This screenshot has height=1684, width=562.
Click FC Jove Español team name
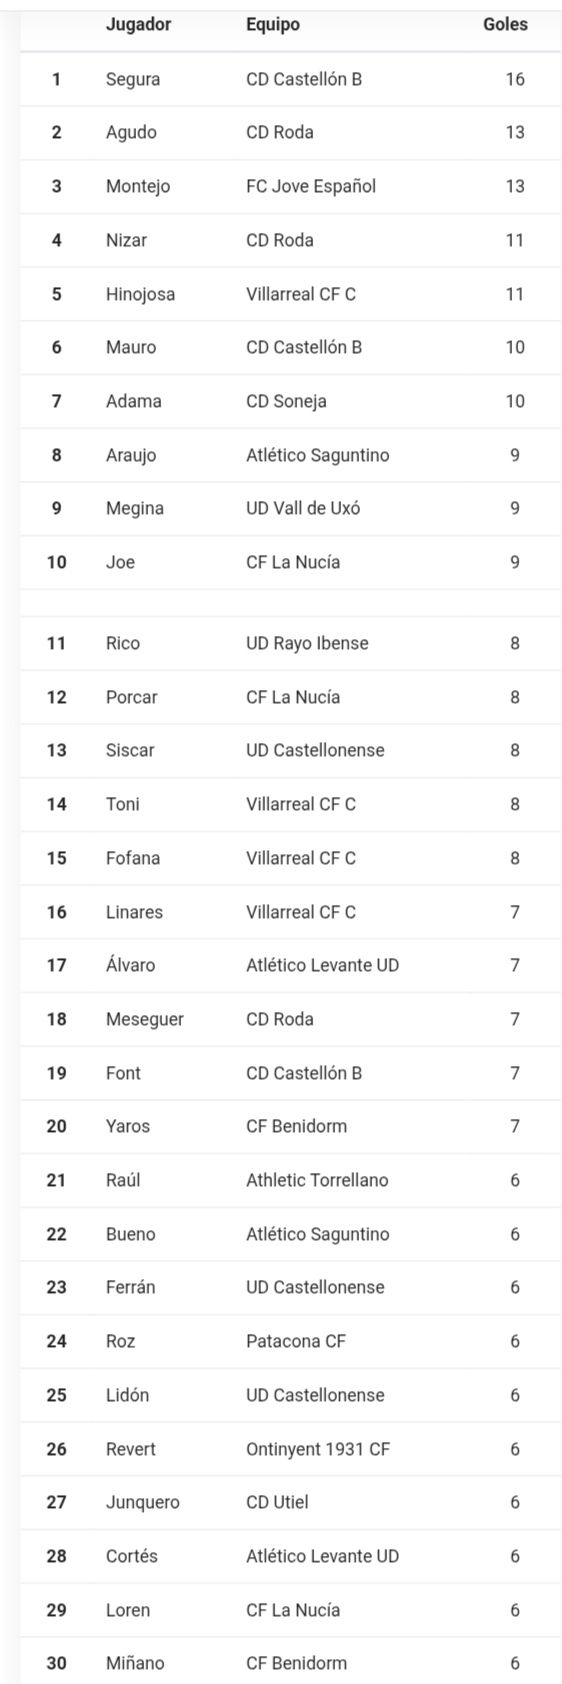pyautogui.click(x=311, y=186)
